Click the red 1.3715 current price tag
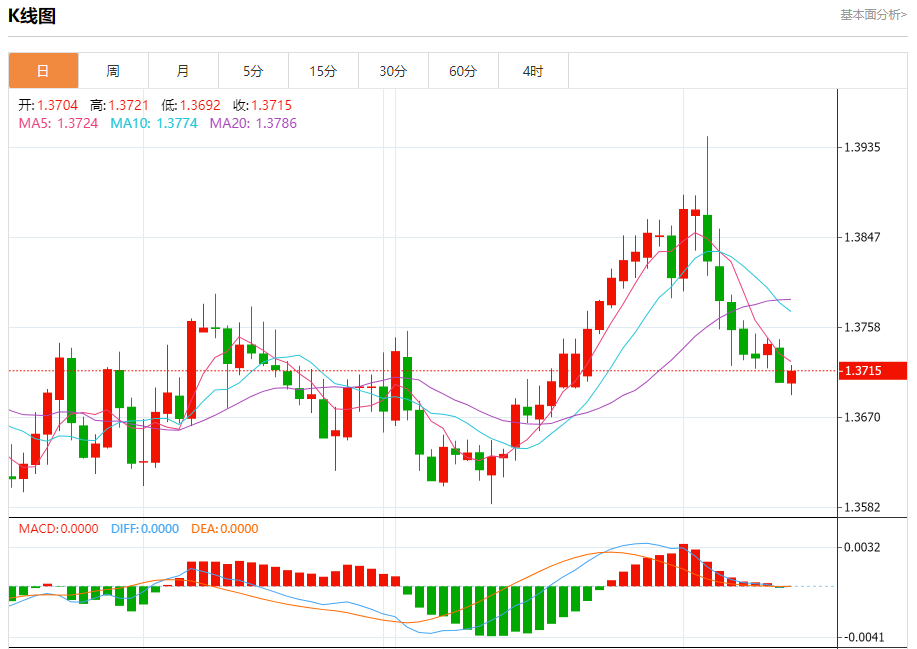 coord(873,371)
